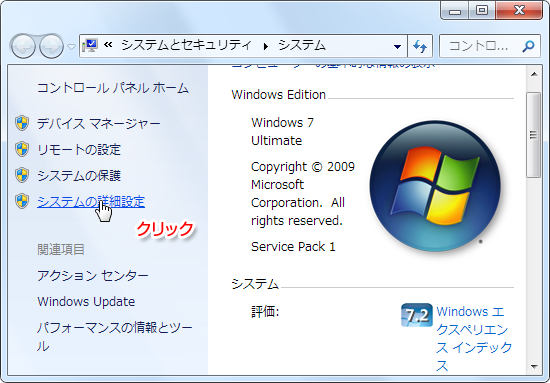Screen dimensions: 550x383
Task: Click the double chevron in address bar
Action: 108,45
